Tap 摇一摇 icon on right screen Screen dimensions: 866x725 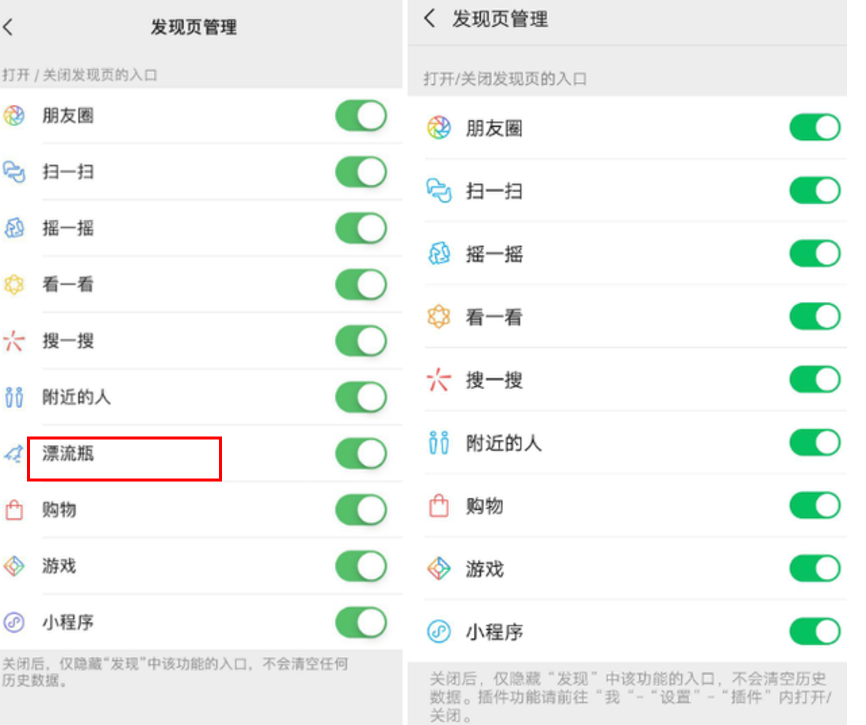coord(439,254)
